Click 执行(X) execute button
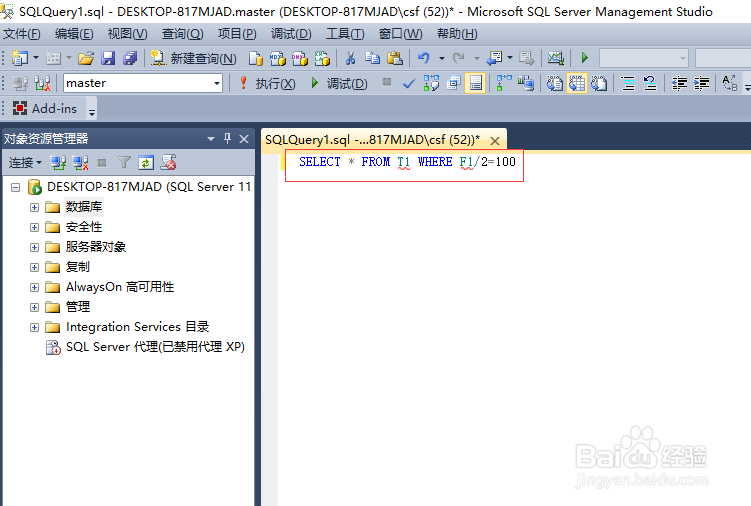751x506 pixels. point(268,83)
